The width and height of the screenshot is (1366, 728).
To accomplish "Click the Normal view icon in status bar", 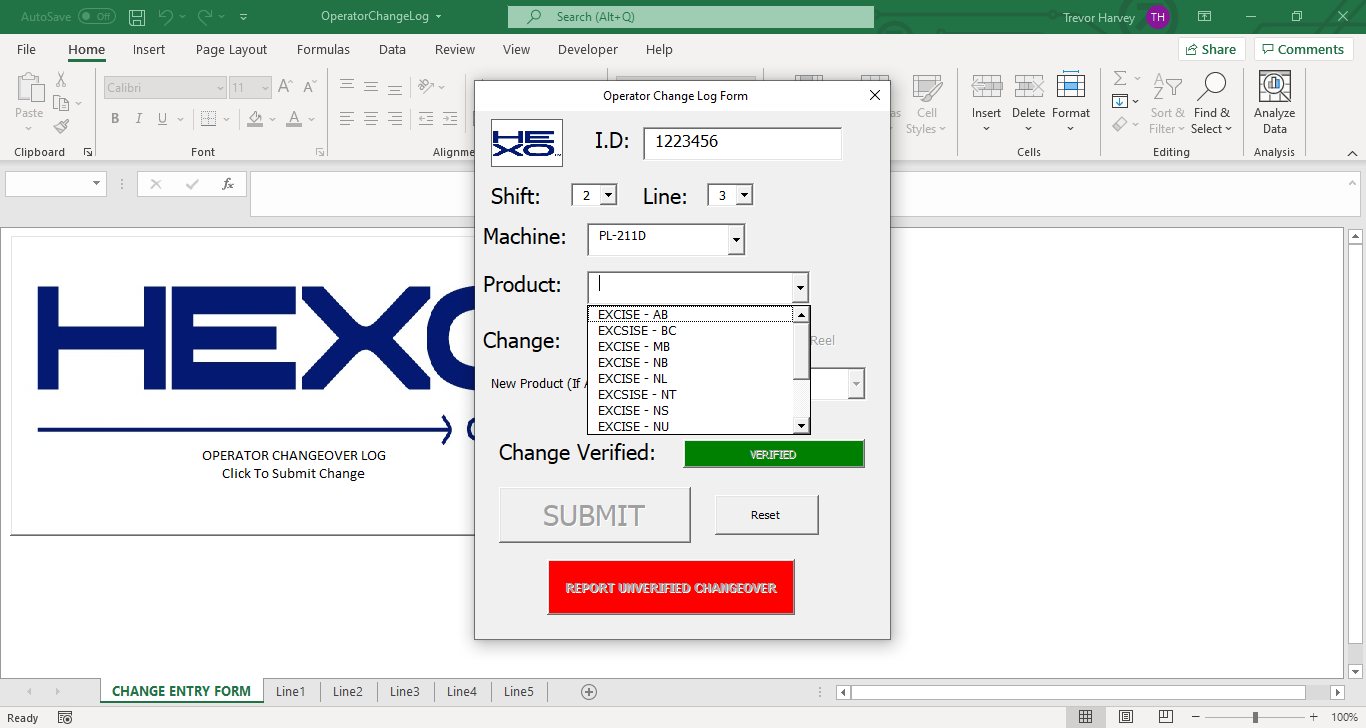I will (x=1085, y=717).
